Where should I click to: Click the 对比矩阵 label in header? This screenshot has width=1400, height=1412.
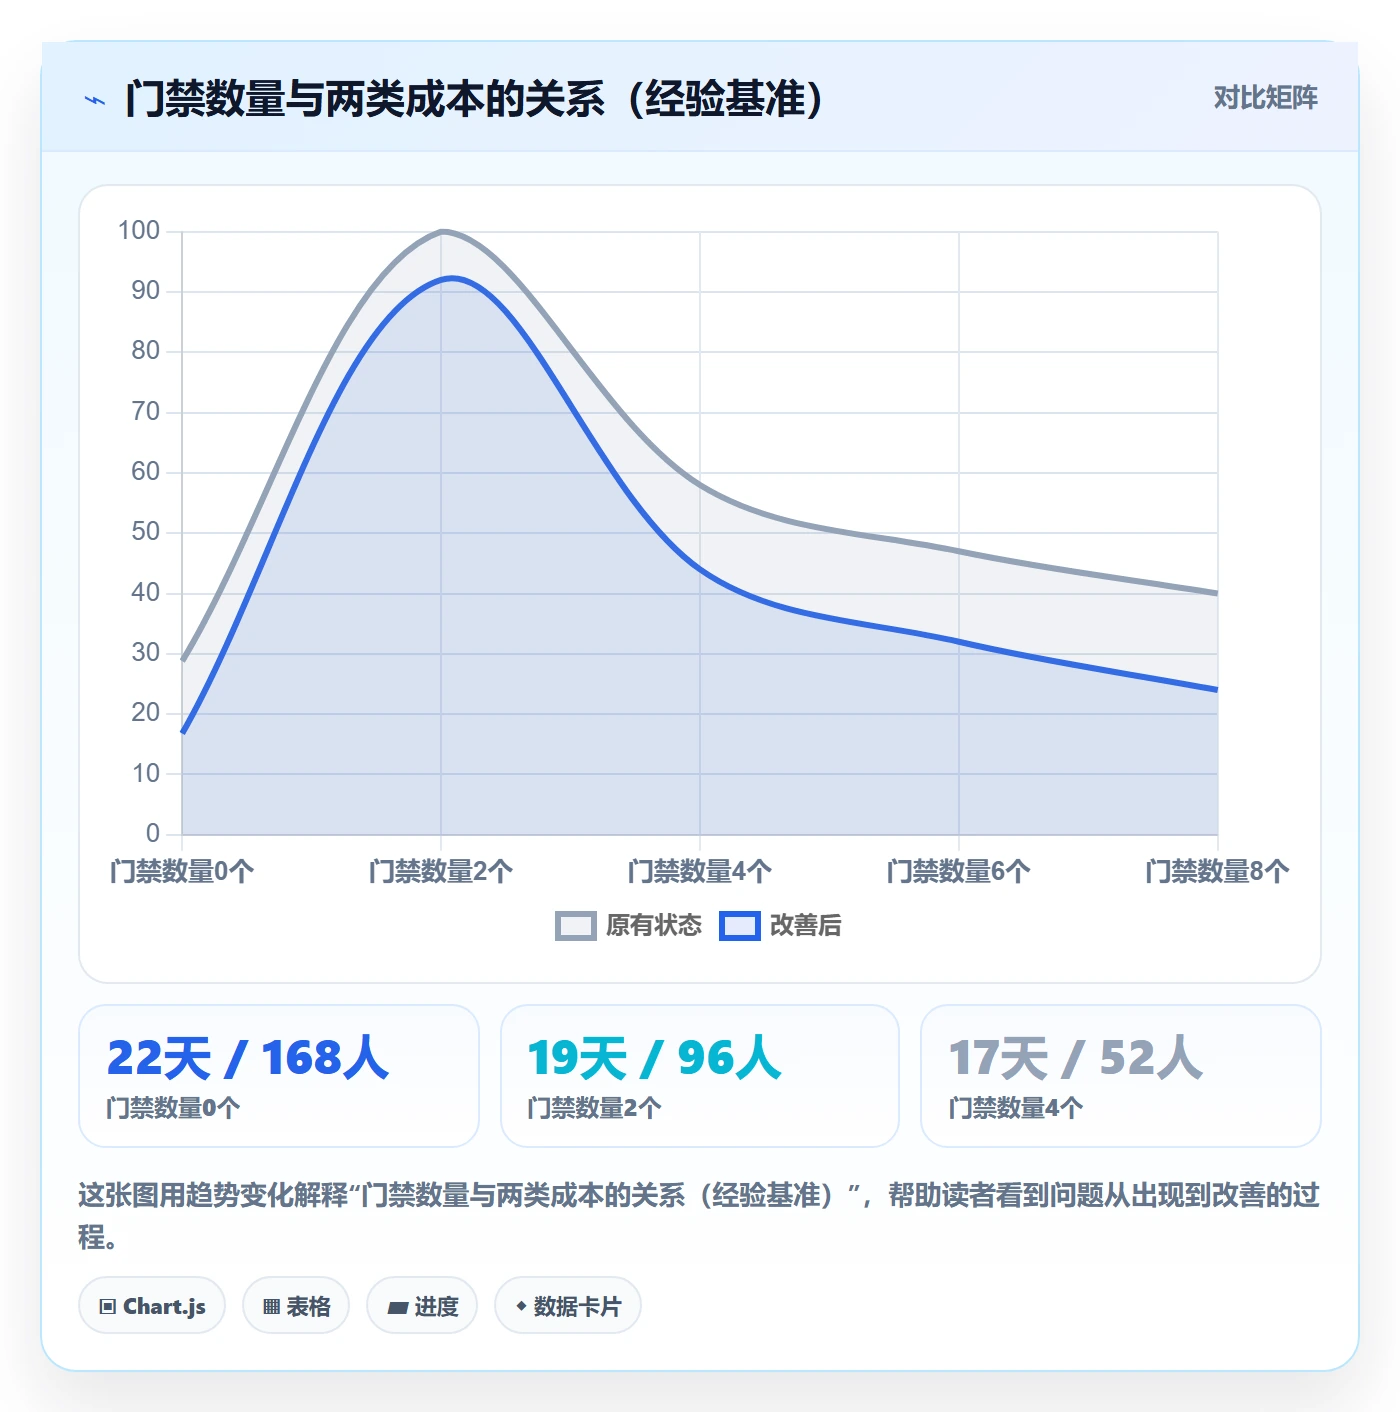coord(1265,98)
